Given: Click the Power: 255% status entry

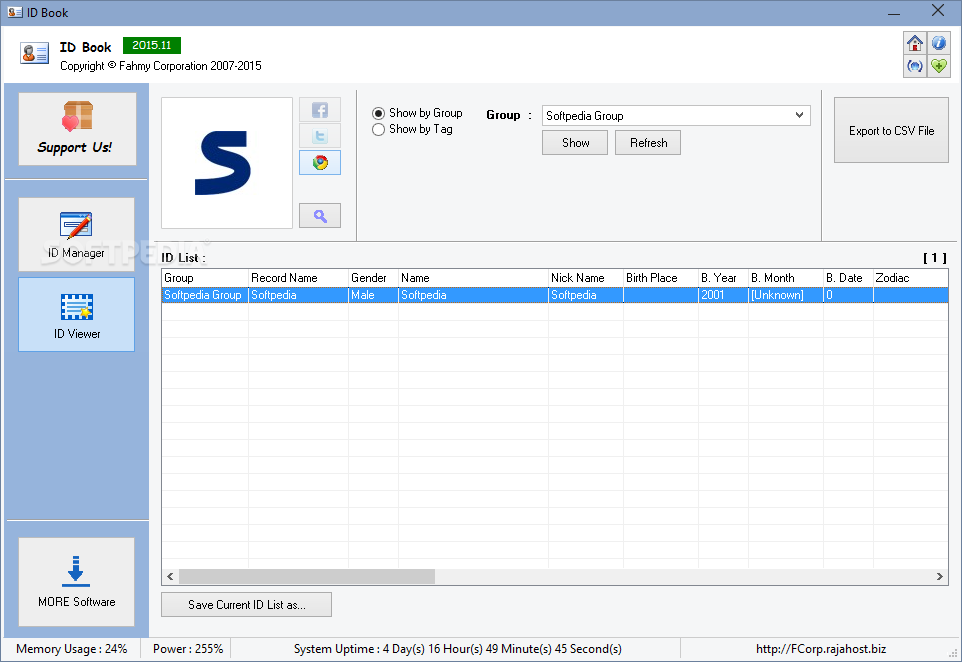Looking at the screenshot, I should point(188,649).
